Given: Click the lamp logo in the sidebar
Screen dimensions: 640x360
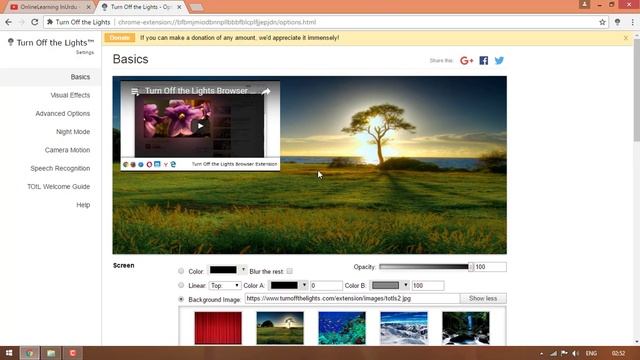Looking at the screenshot, I should pyautogui.click(x=11, y=42).
